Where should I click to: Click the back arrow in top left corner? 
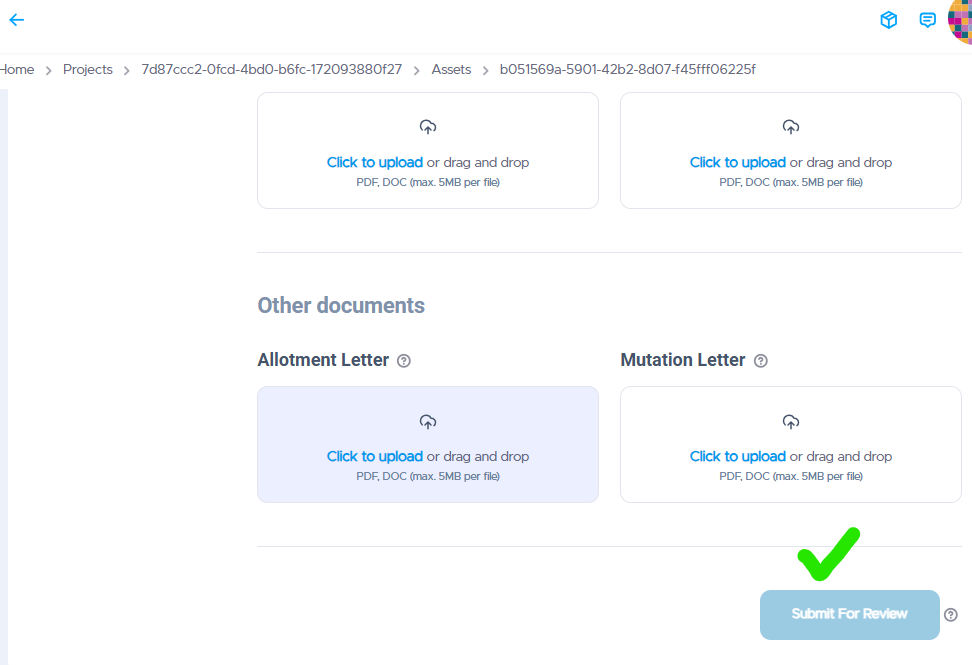(16, 19)
